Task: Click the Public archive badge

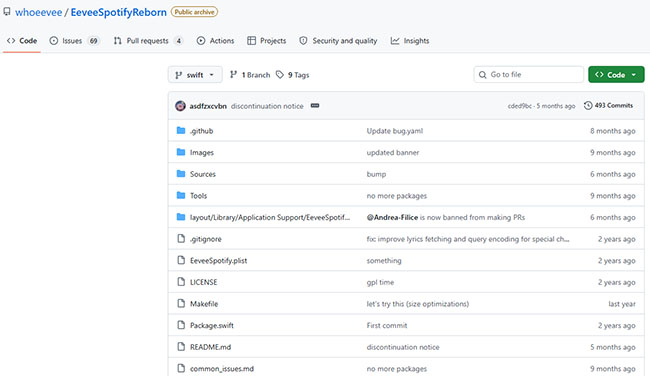Action: coord(194,12)
